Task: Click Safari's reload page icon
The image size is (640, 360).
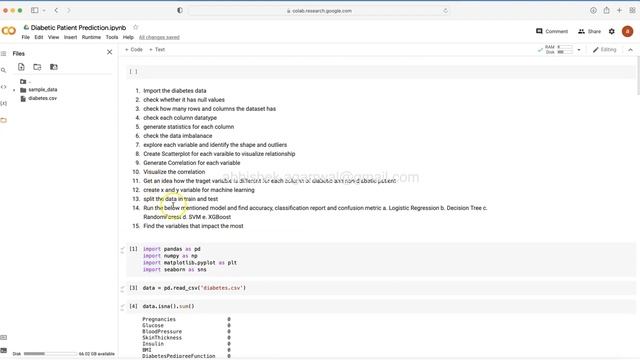Action: coord(445,11)
